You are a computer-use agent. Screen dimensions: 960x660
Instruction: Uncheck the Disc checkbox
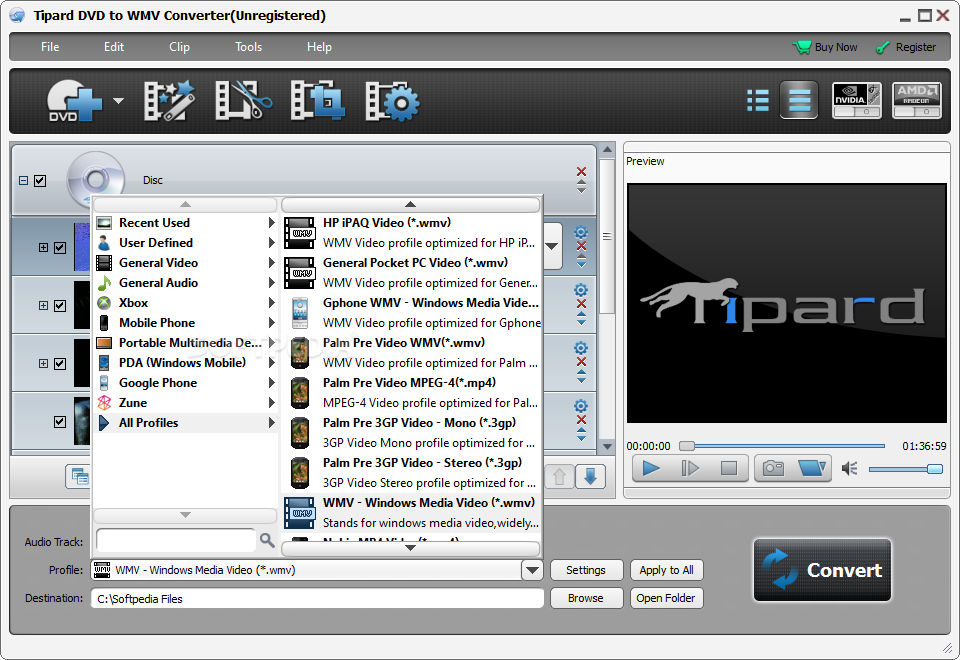click(40, 181)
